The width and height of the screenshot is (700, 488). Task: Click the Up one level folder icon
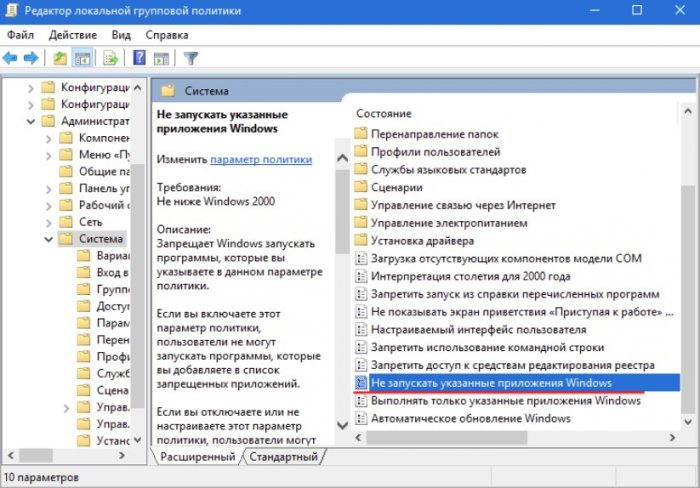pos(60,58)
